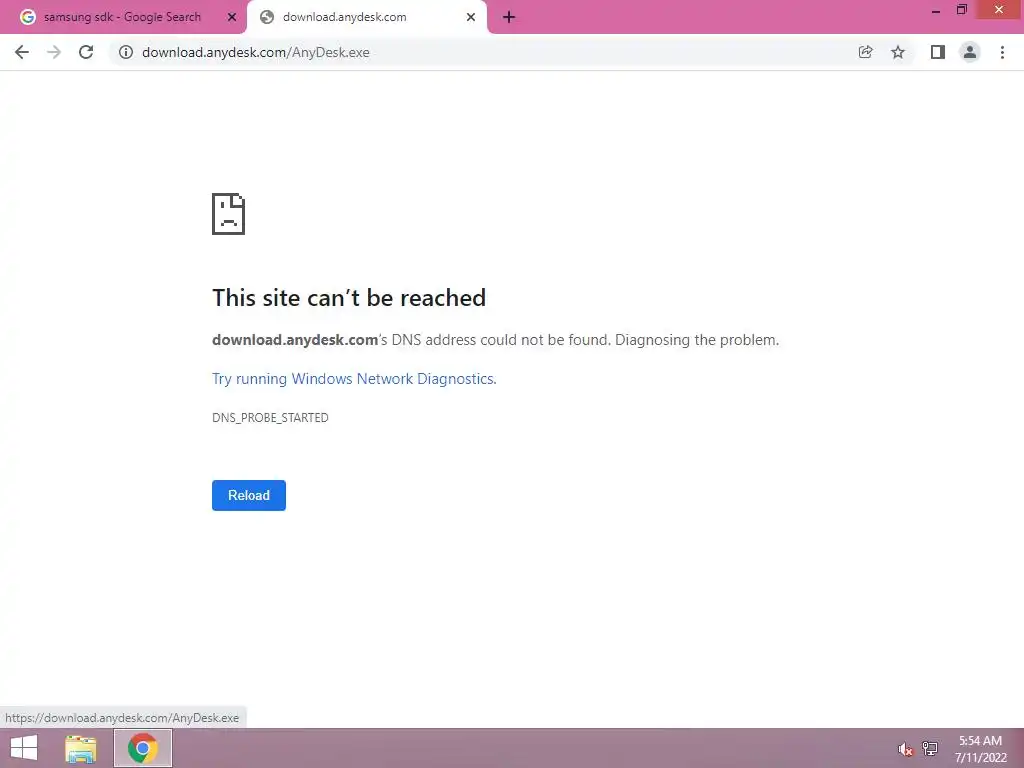Reload the page using the toolbar refresh icon
The height and width of the screenshot is (768, 1024).
(x=86, y=52)
